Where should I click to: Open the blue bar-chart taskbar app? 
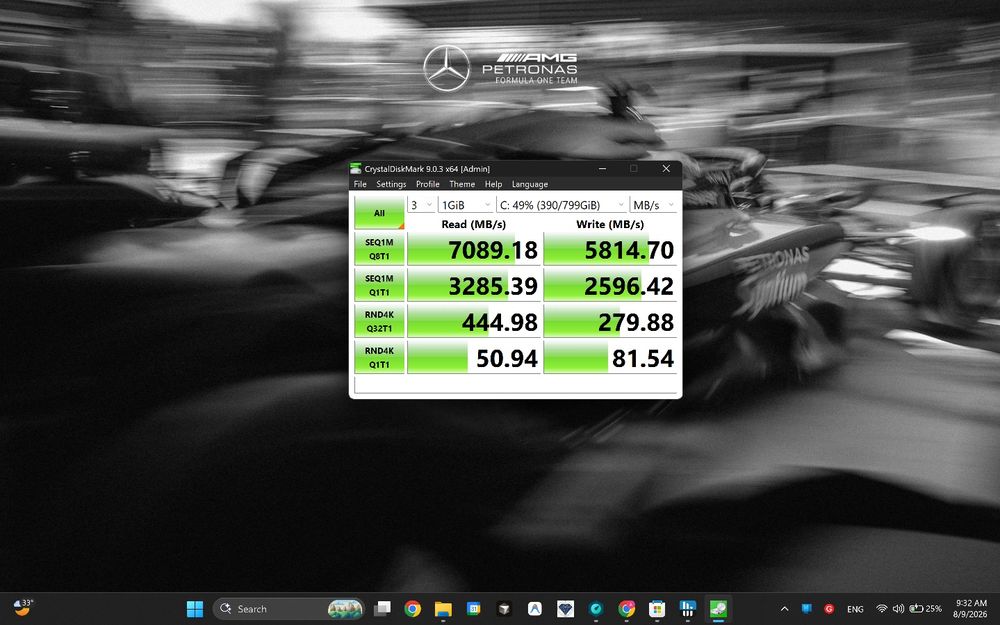[x=688, y=608]
